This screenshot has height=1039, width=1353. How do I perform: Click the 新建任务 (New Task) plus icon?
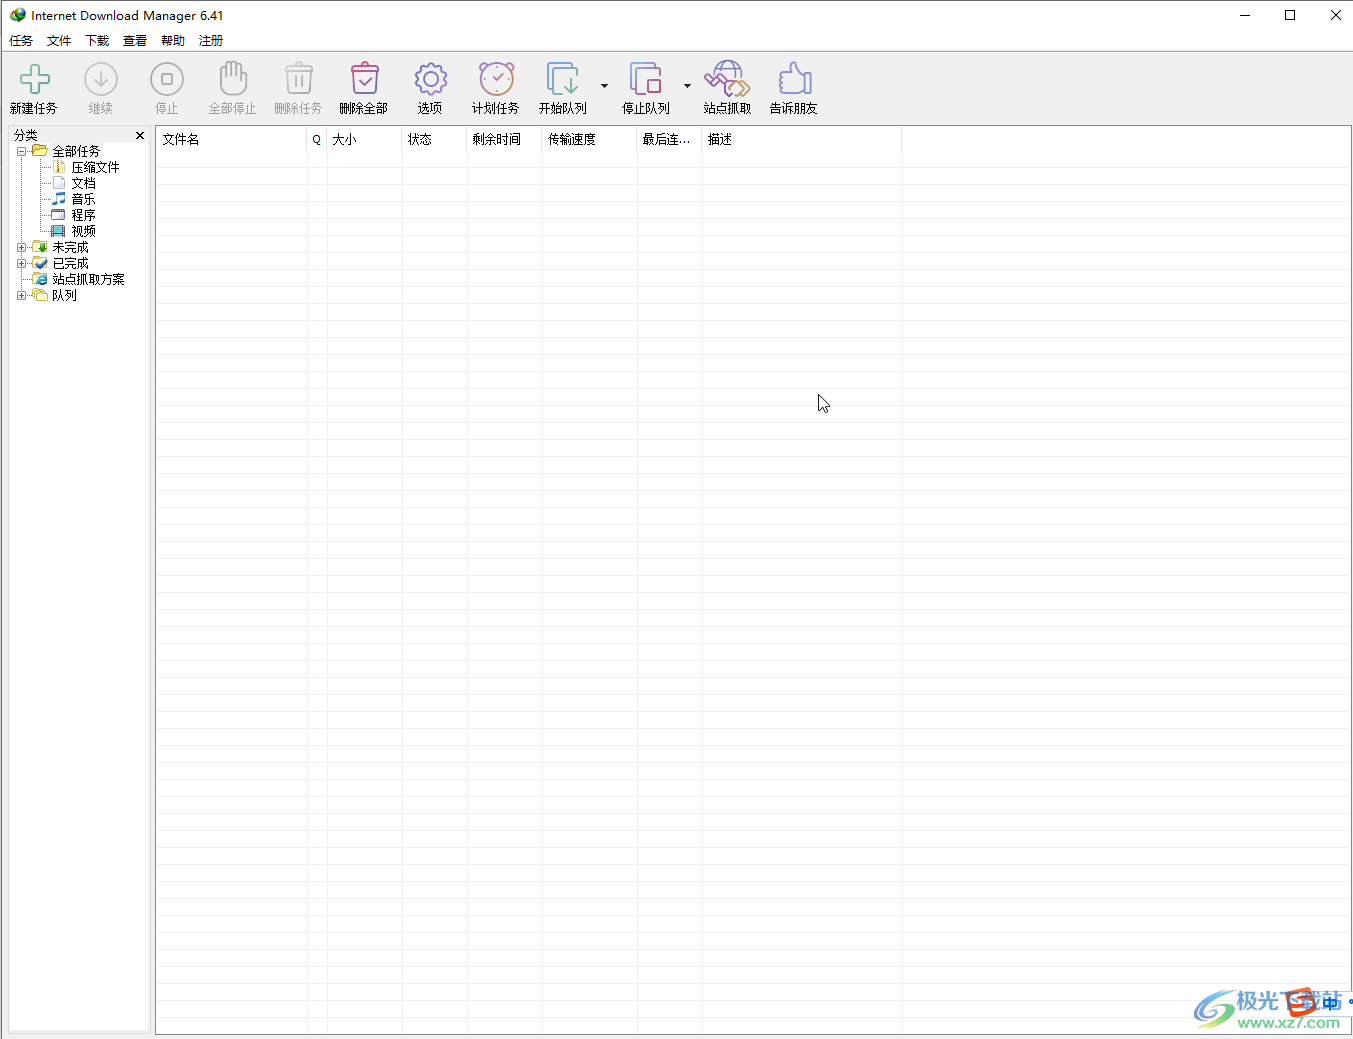pyautogui.click(x=35, y=79)
